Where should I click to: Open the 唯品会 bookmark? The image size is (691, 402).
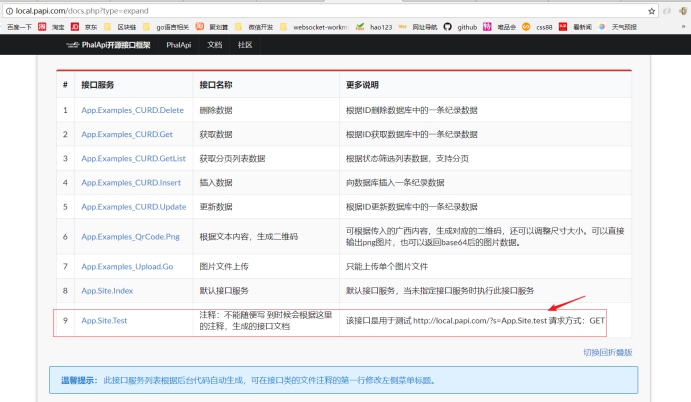click(x=499, y=27)
